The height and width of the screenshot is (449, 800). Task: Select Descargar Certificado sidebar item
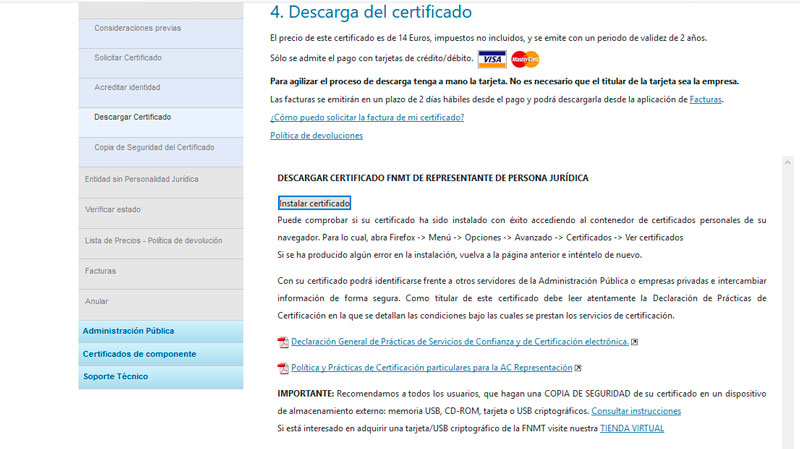[x=161, y=122]
